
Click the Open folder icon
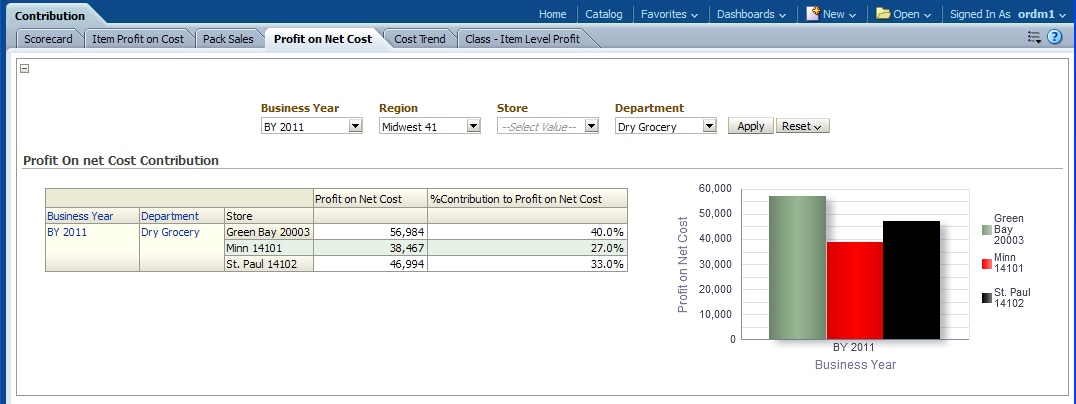click(883, 14)
